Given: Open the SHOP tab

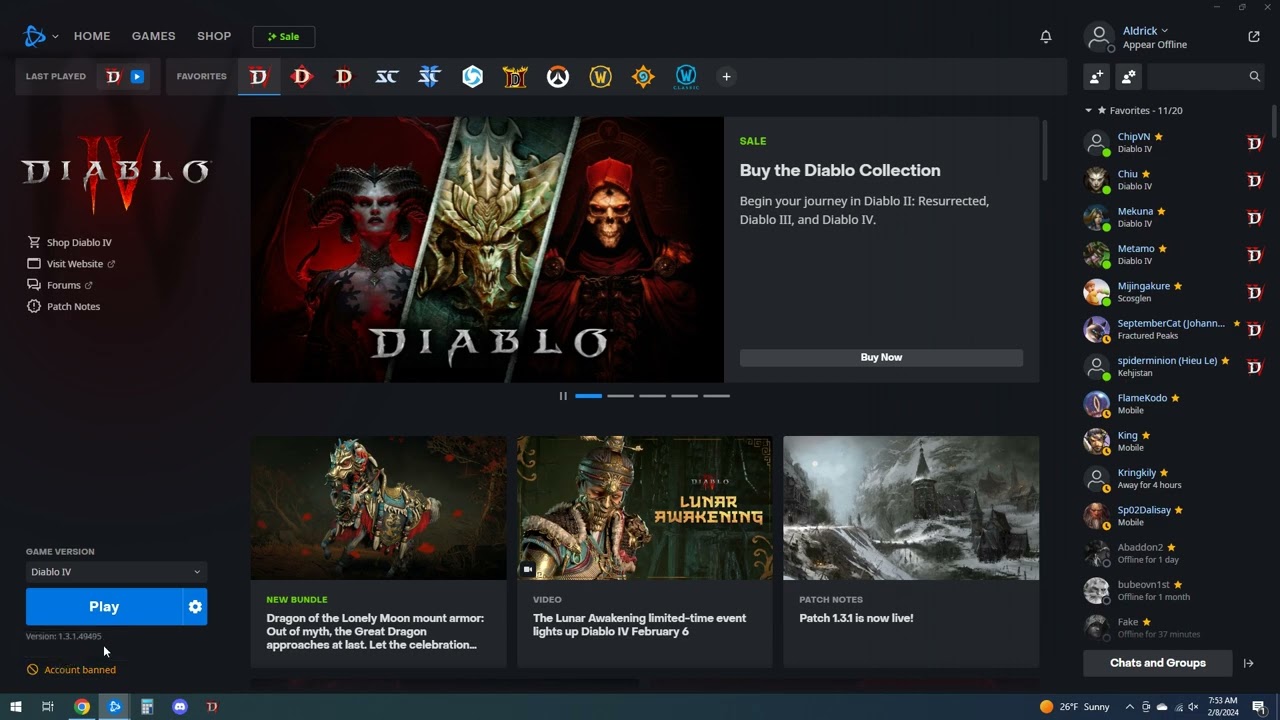Looking at the screenshot, I should (x=214, y=36).
